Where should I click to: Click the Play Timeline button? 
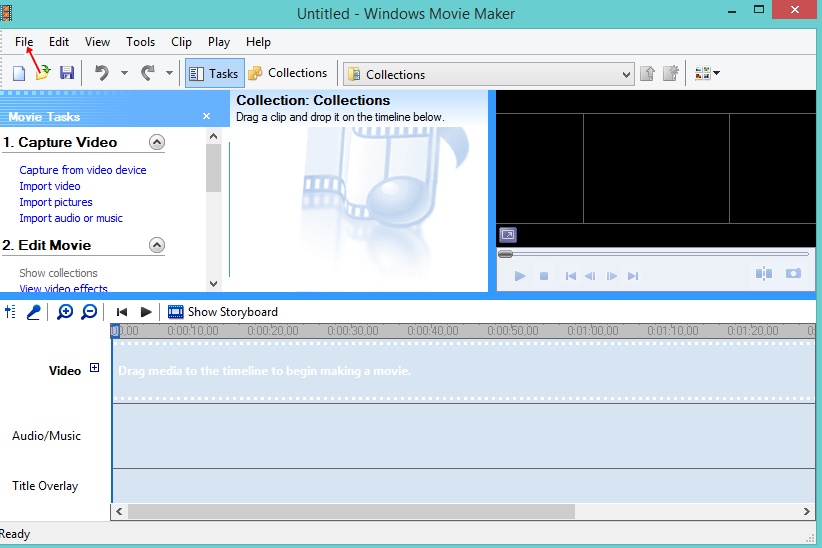tap(146, 312)
